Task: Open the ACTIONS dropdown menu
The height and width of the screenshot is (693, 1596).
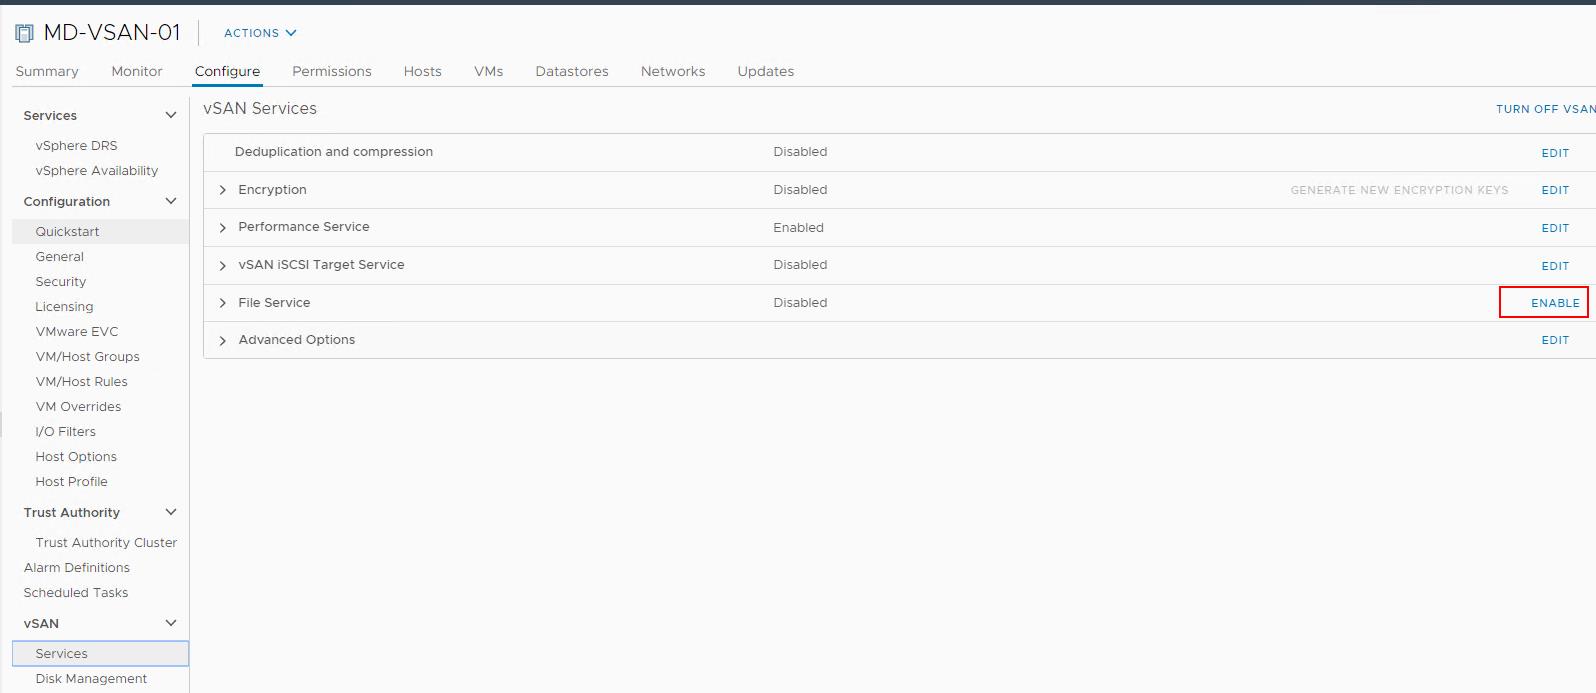Action: click(260, 33)
